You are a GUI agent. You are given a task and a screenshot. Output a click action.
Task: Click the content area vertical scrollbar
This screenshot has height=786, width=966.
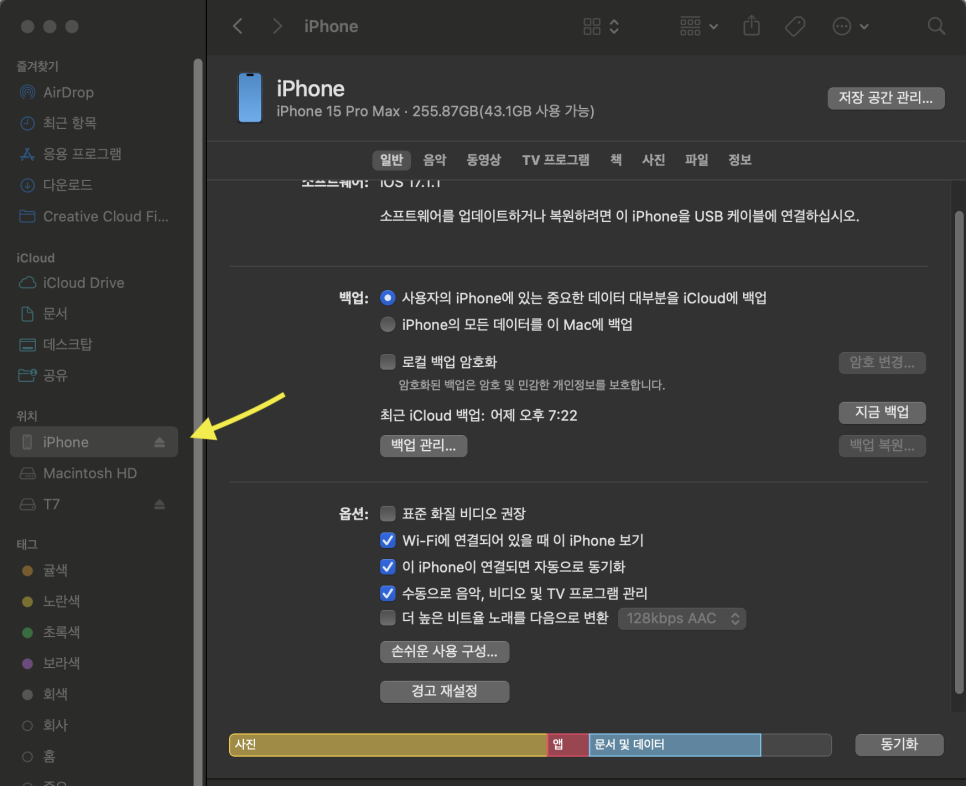tap(959, 453)
